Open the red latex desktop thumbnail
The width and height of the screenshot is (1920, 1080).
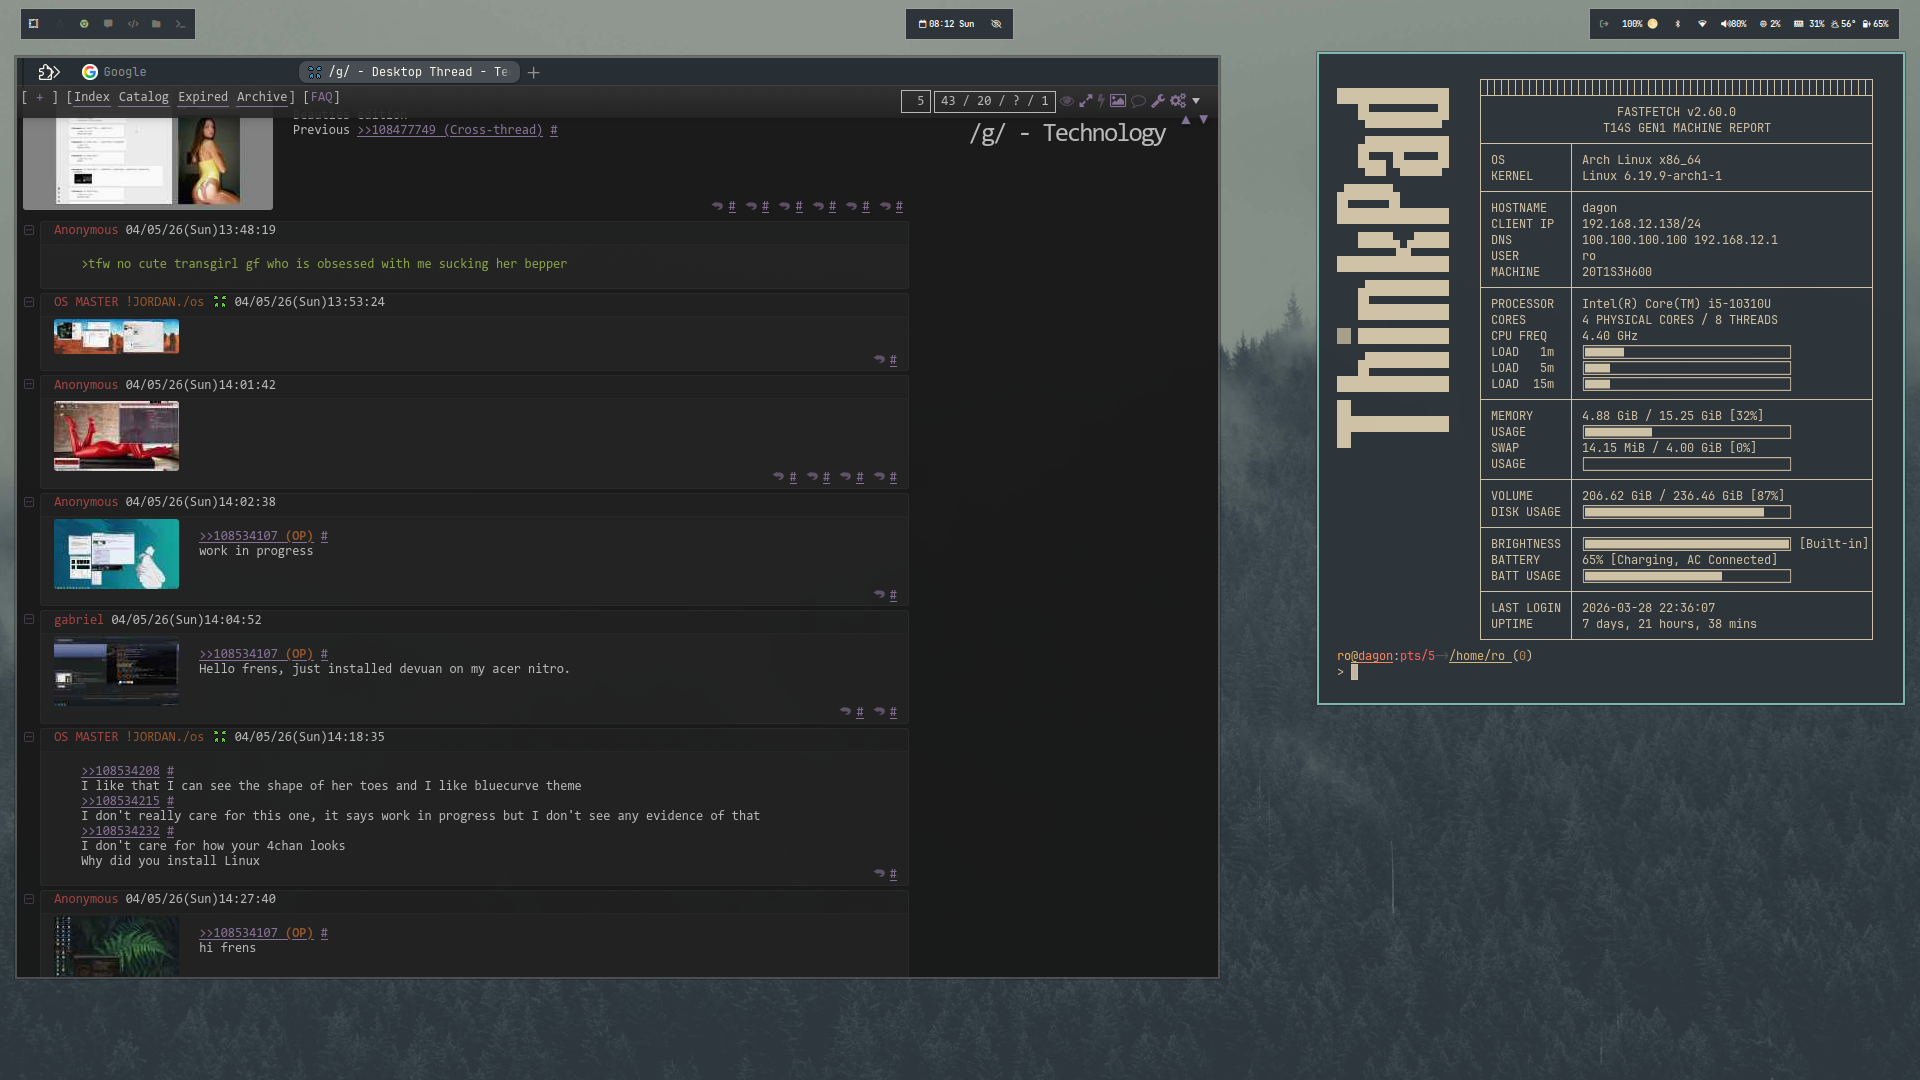pos(116,436)
